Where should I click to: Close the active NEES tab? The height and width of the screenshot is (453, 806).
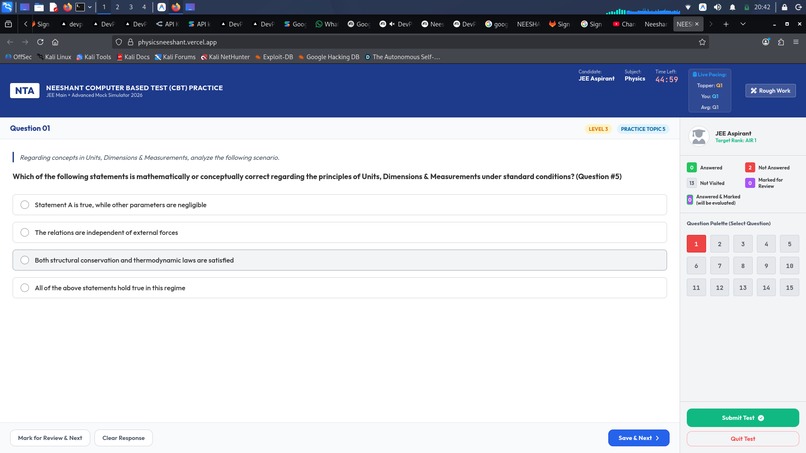(697, 24)
